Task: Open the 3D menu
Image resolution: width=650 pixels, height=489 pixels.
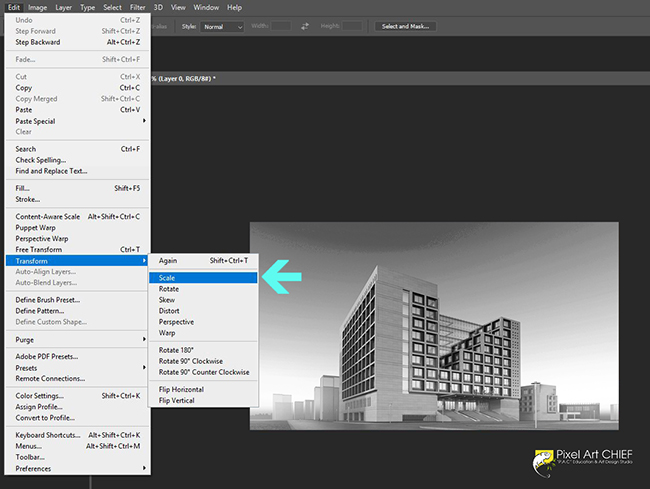Action: 158,7
